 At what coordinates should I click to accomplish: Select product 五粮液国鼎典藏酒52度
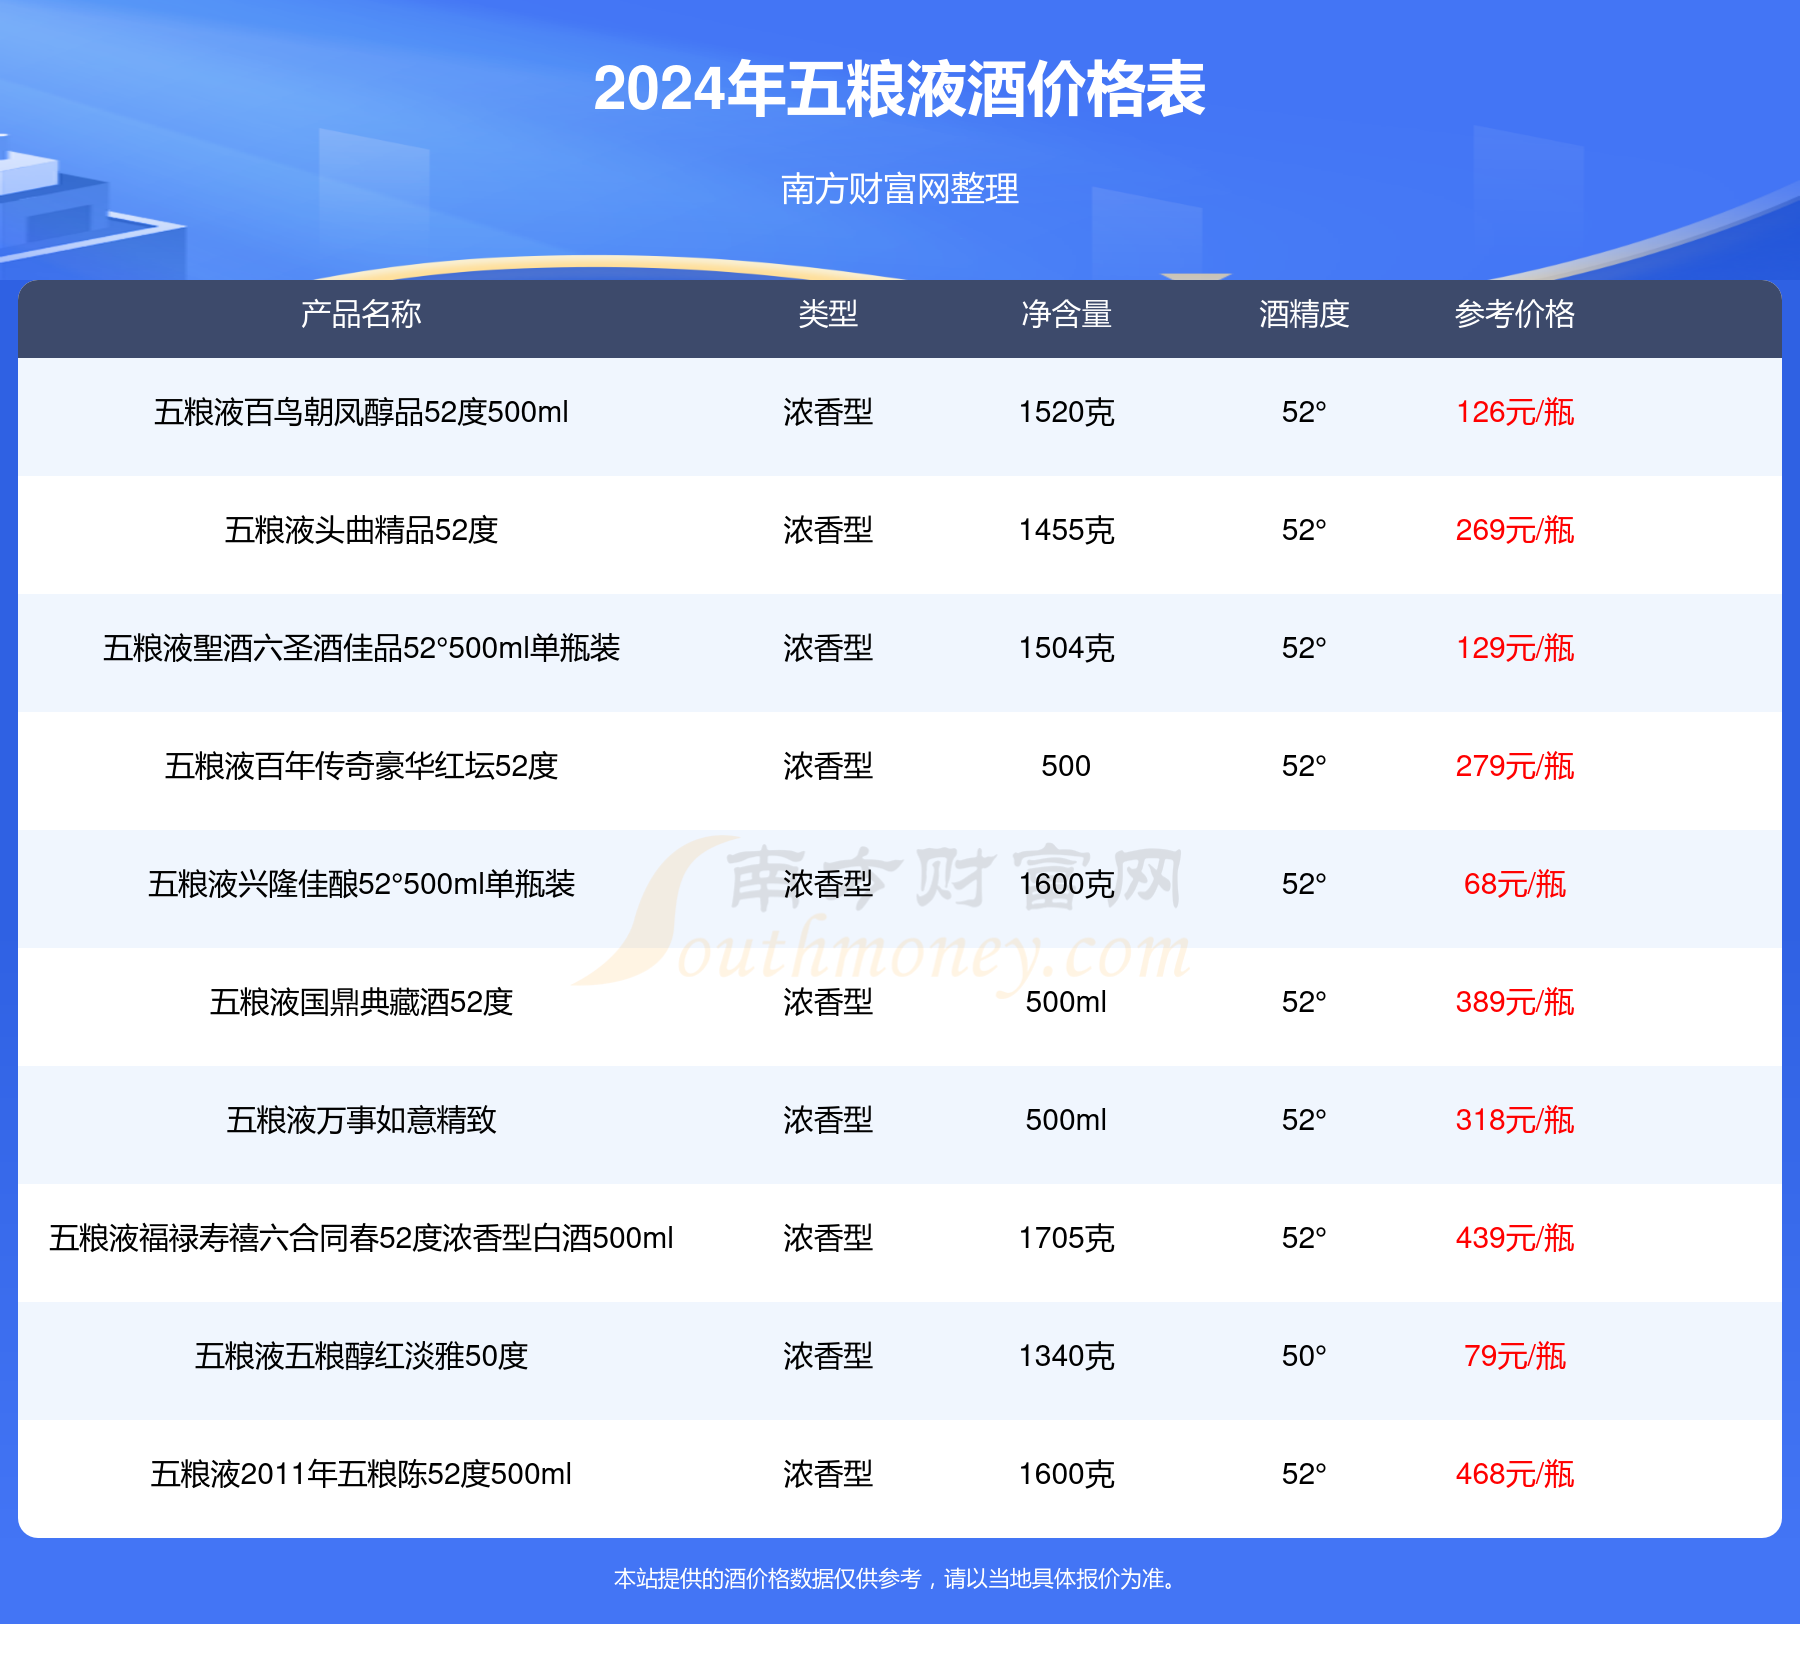(361, 1002)
